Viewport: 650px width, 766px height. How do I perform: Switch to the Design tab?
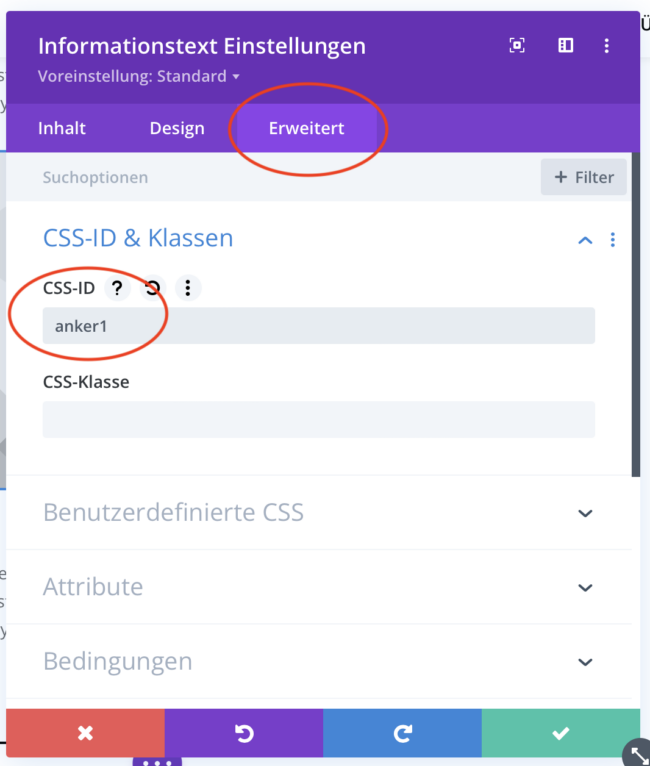tap(177, 128)
